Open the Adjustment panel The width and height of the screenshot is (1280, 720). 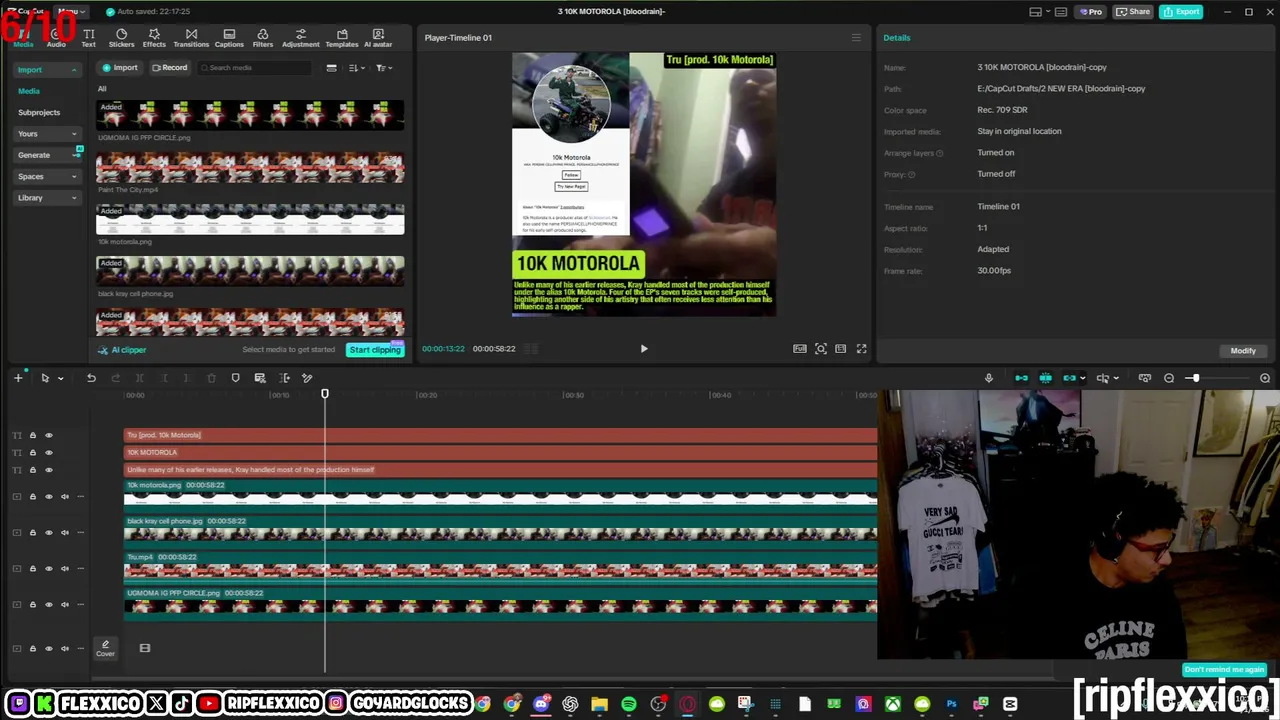300,38
